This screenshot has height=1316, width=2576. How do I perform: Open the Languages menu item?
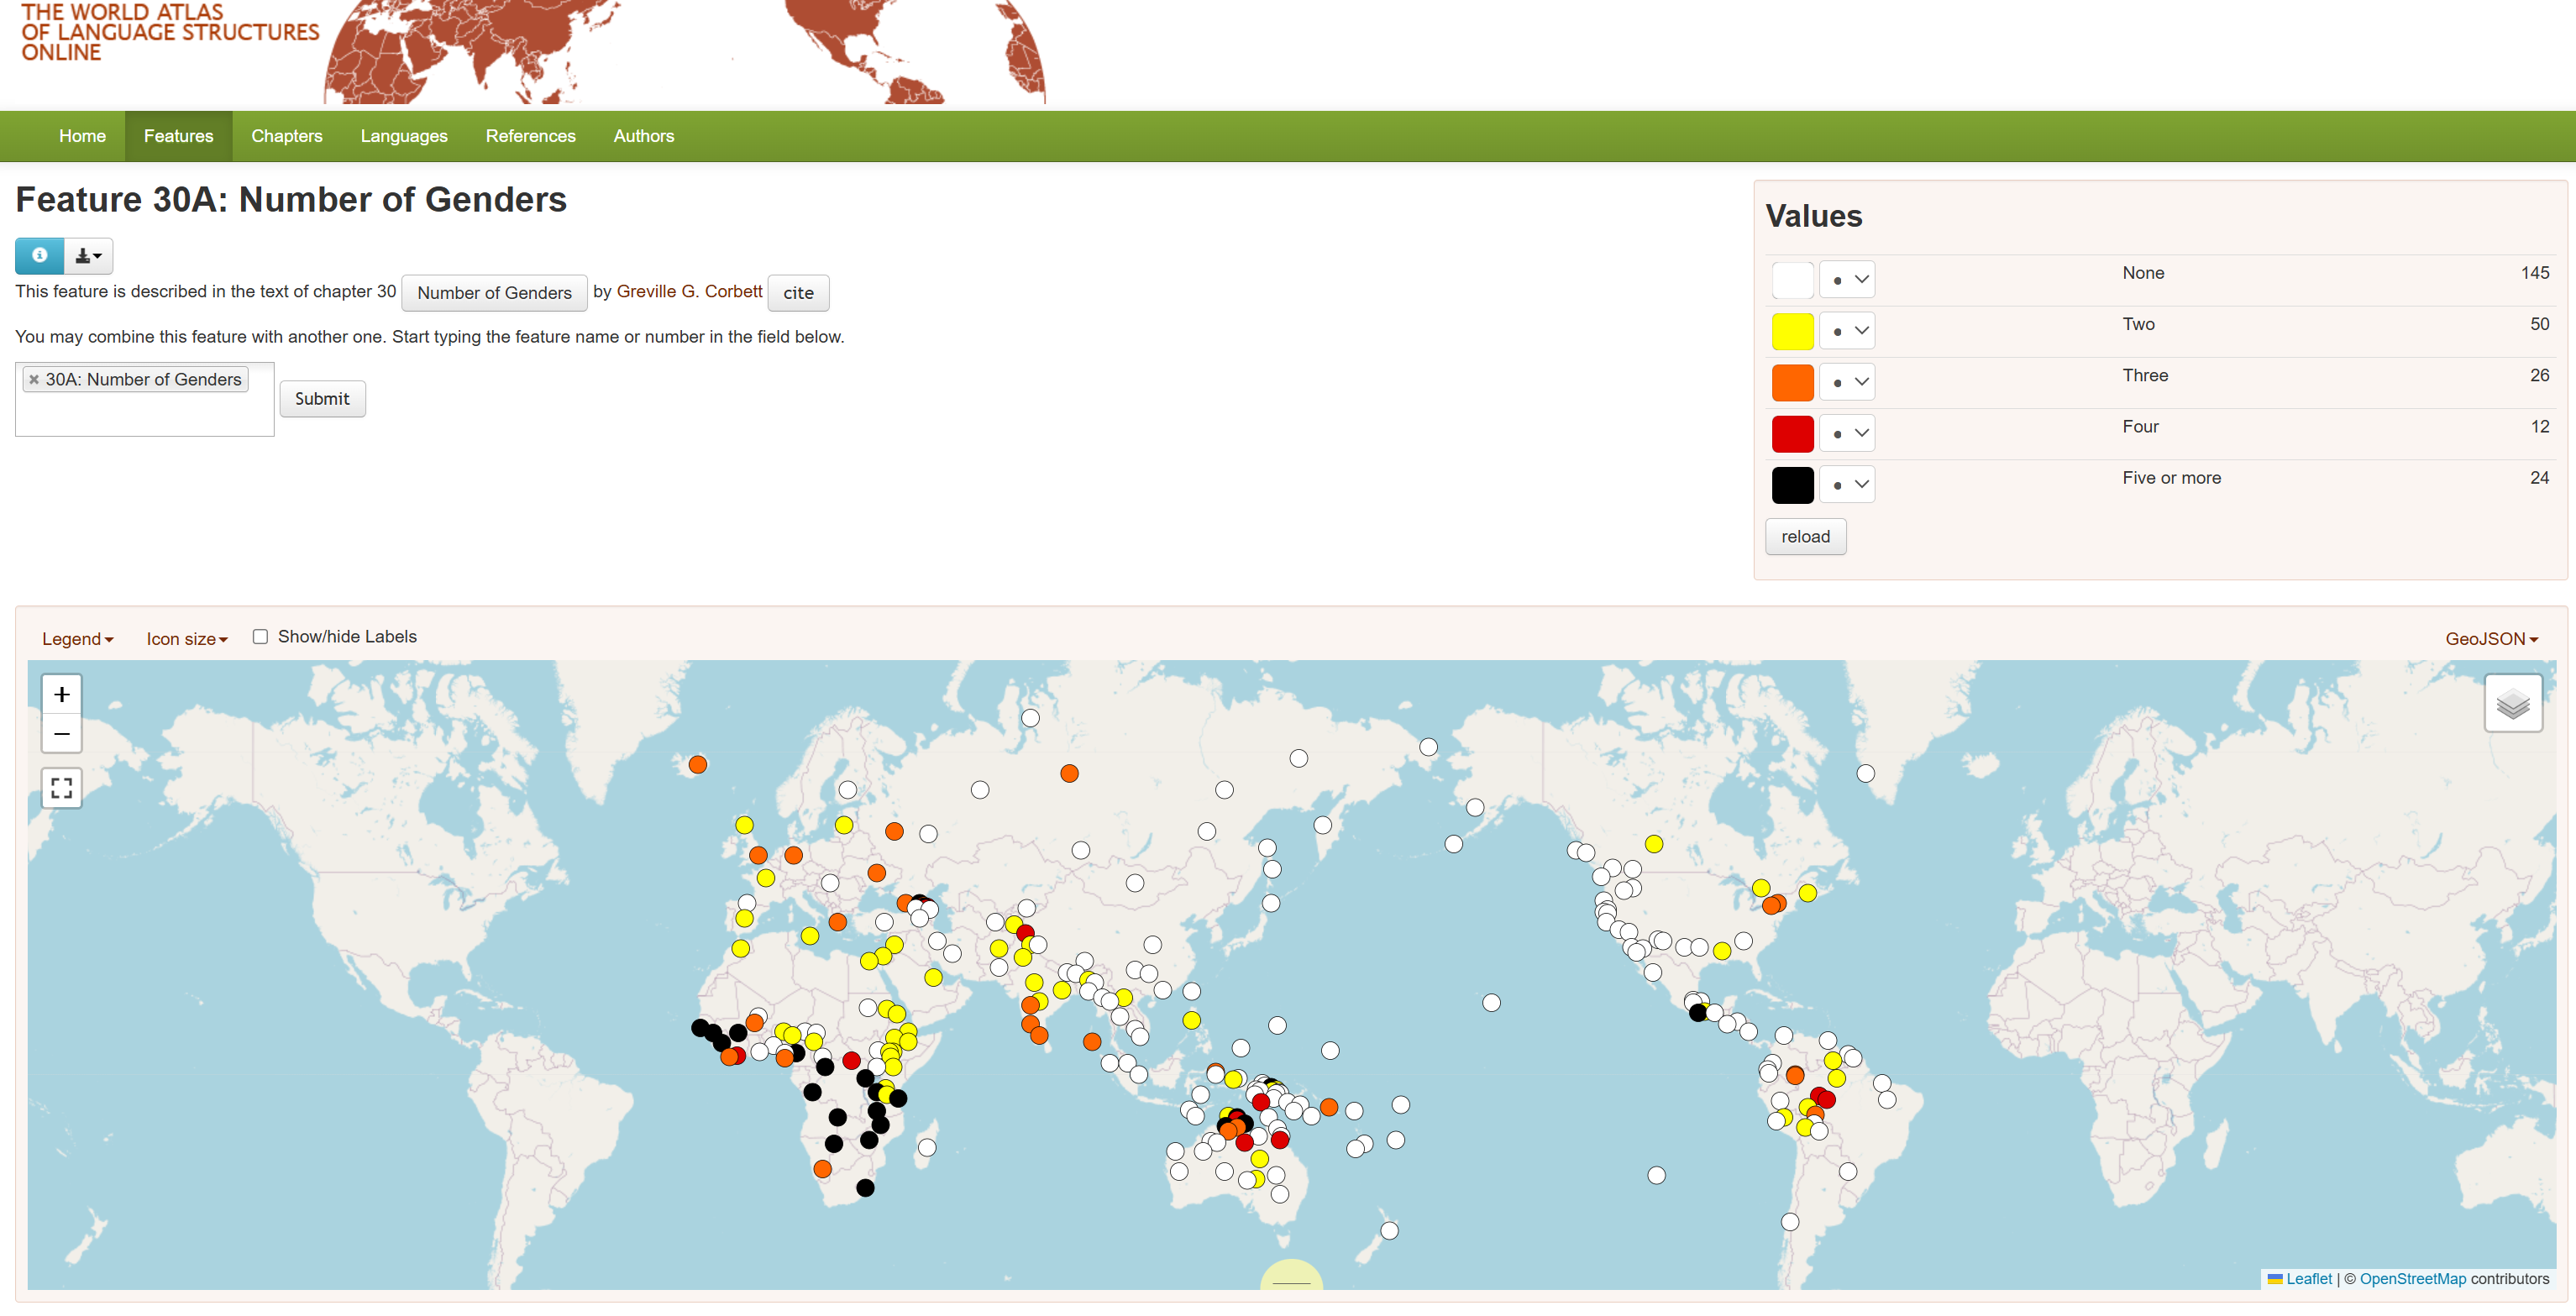404,136
